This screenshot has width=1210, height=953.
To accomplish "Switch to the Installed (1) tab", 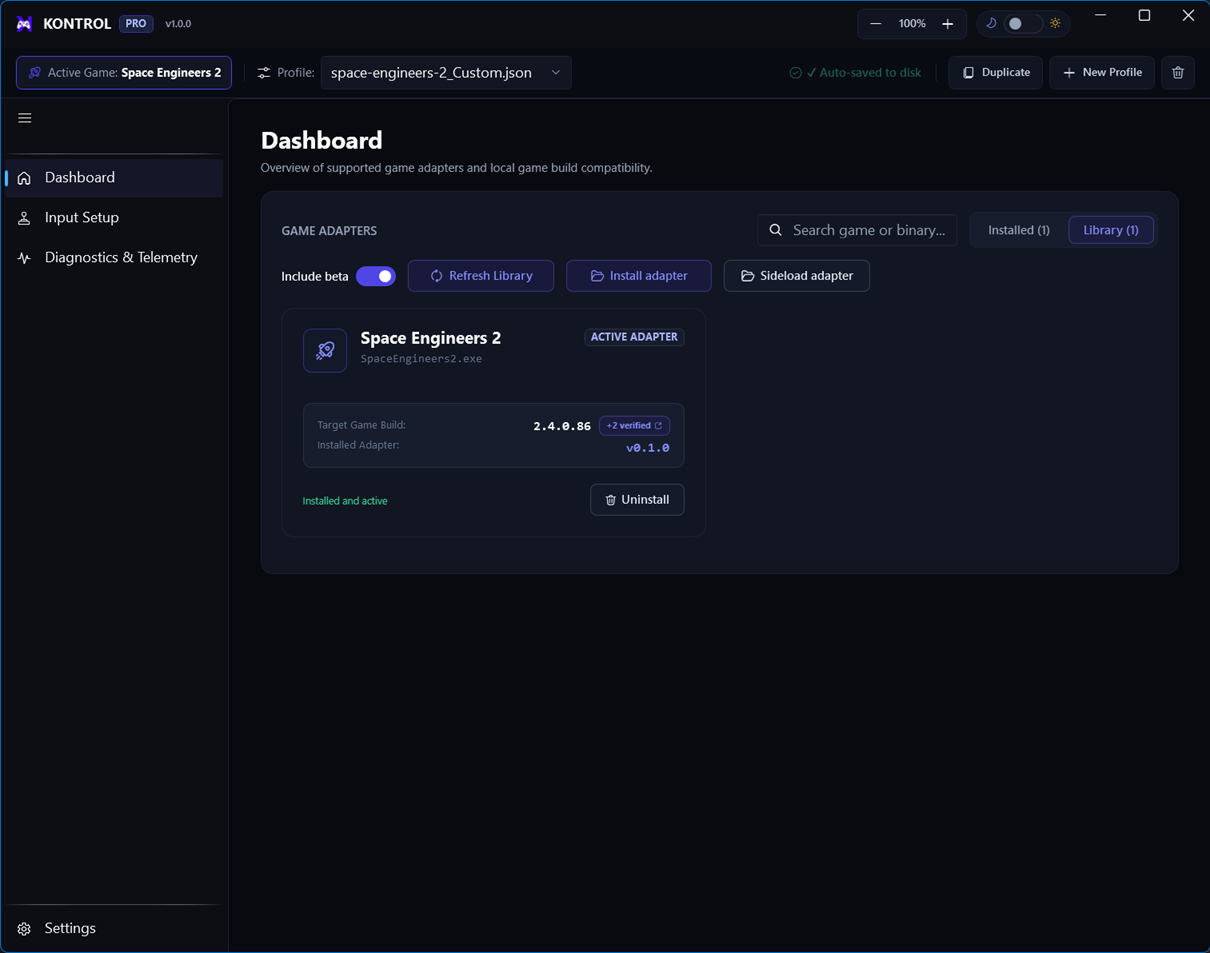I will pos(1019,230).
